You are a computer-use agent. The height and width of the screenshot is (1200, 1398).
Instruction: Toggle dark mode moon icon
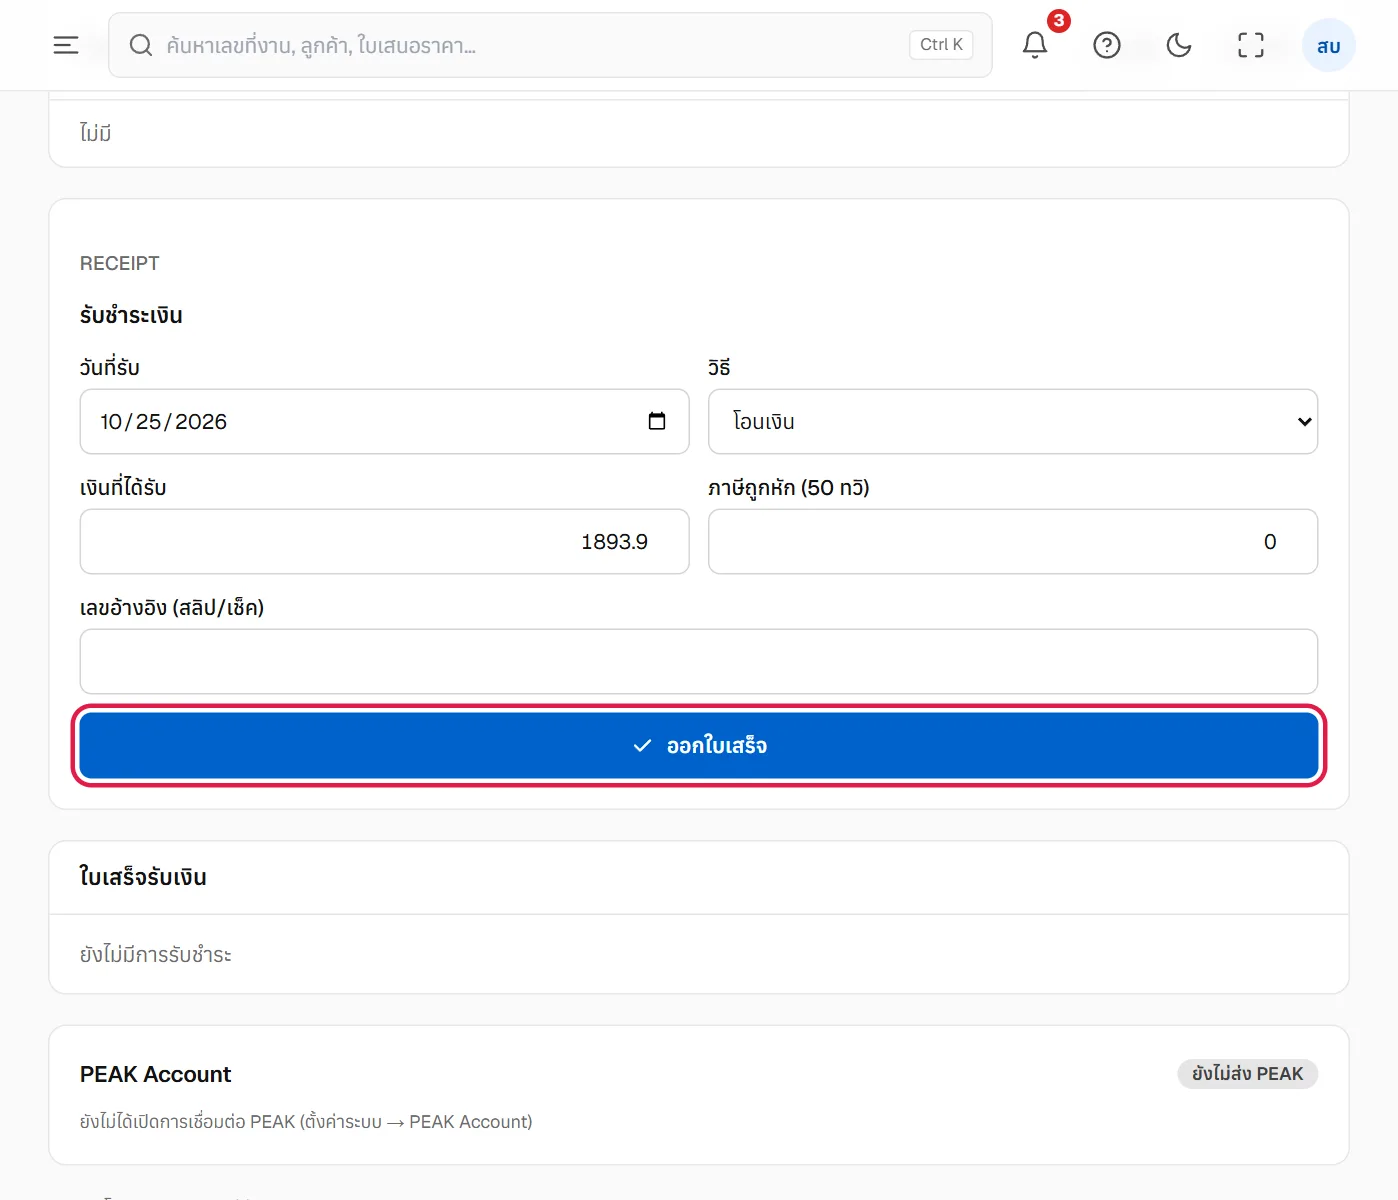(x=1179, y=45)
